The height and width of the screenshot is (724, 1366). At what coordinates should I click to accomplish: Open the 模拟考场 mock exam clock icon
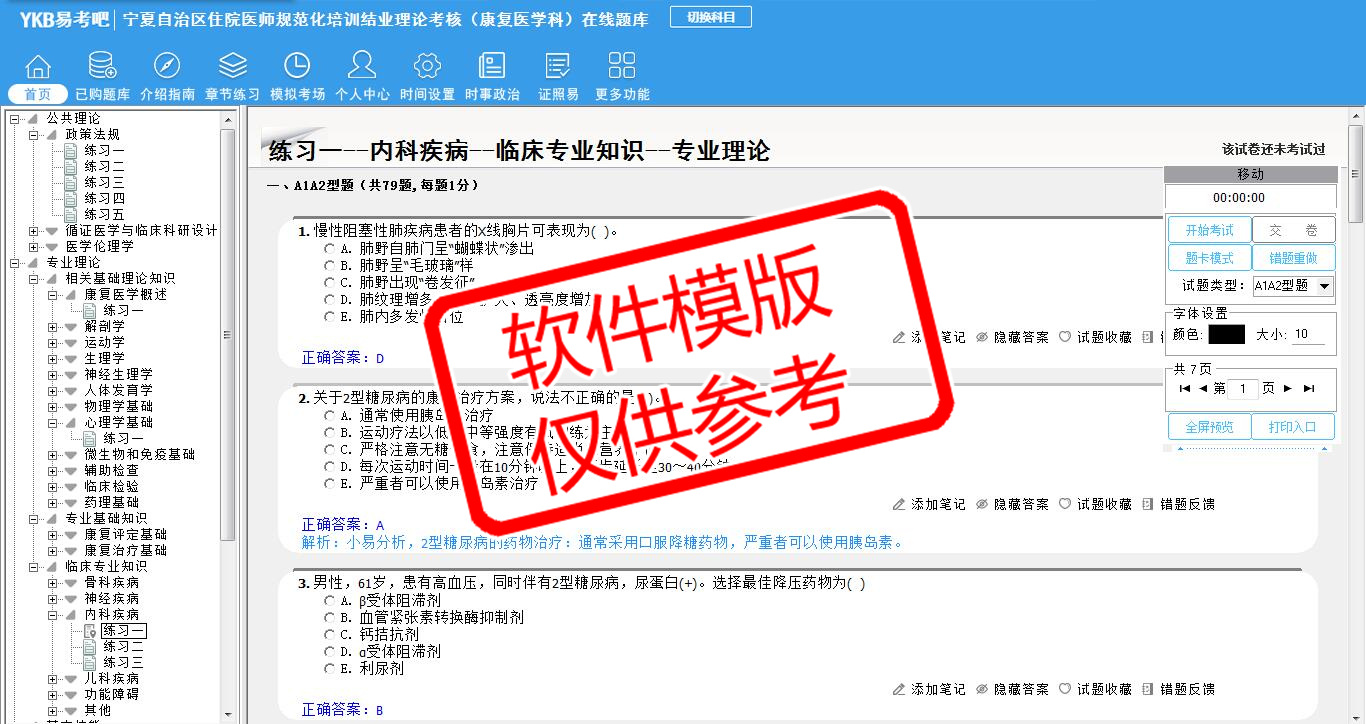coord(297,67)
